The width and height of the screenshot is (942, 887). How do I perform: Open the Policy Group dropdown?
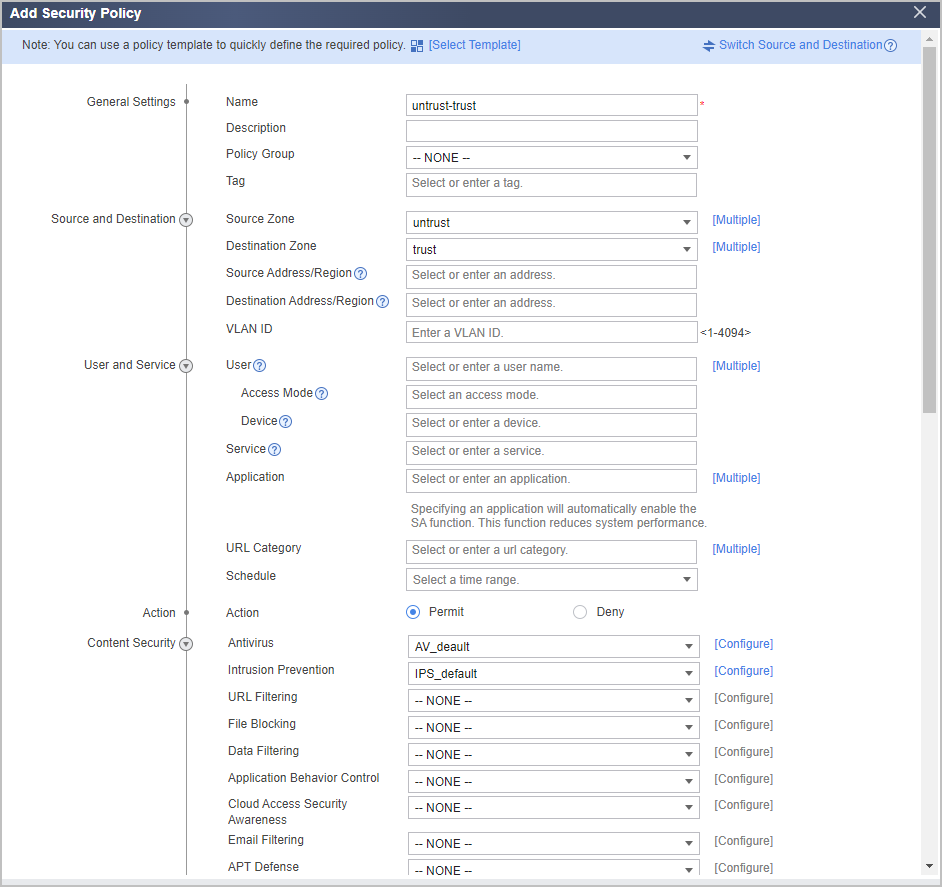[x=552, y=157]
